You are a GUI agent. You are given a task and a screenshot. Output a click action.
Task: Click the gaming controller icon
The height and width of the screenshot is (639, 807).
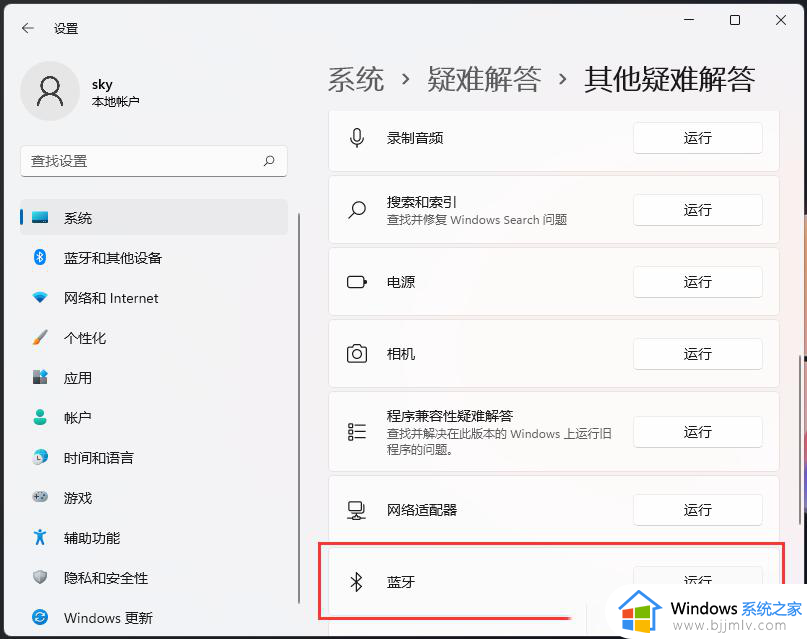tap(40, 497)
